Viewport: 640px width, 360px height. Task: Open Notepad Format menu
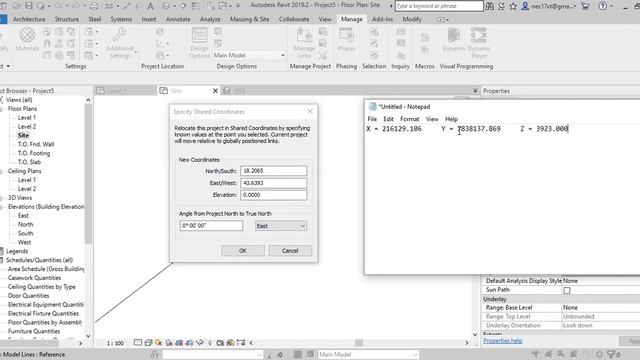point(409,119)
